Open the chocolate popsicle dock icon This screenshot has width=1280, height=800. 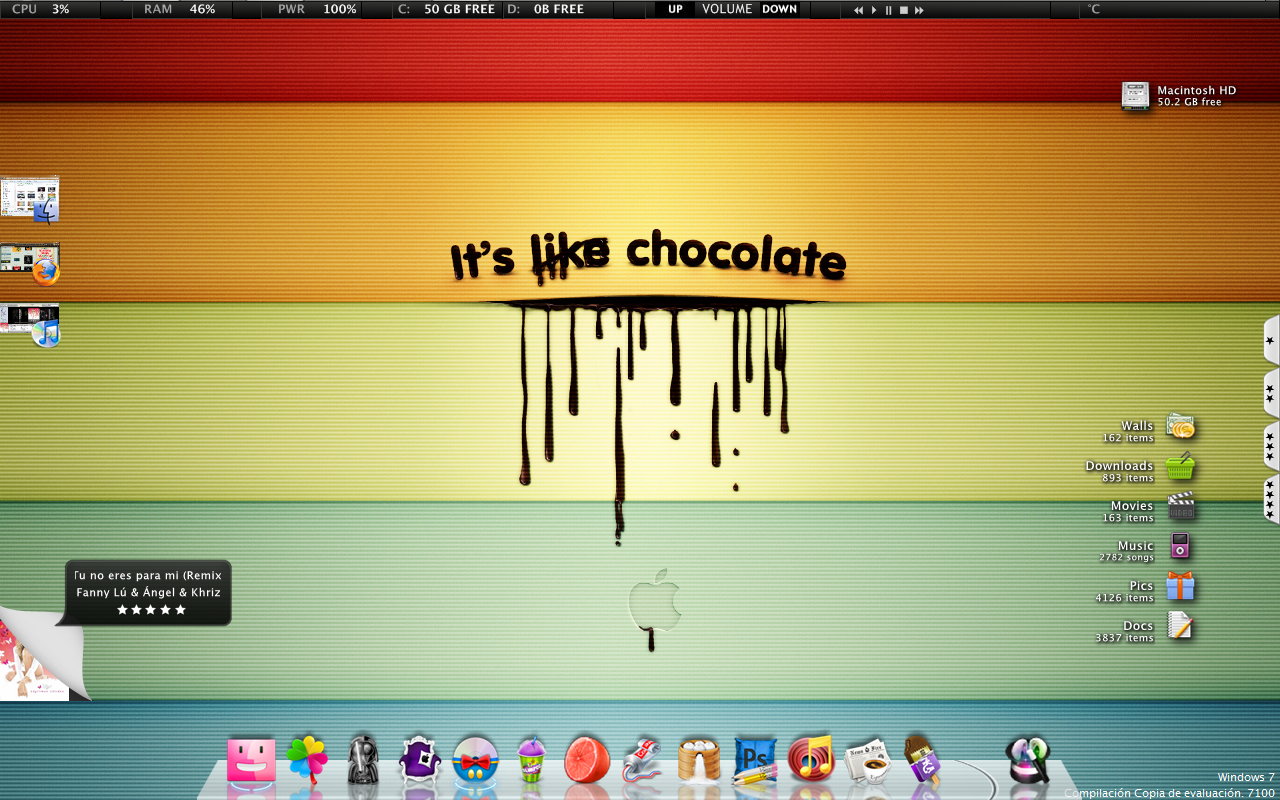921,760
